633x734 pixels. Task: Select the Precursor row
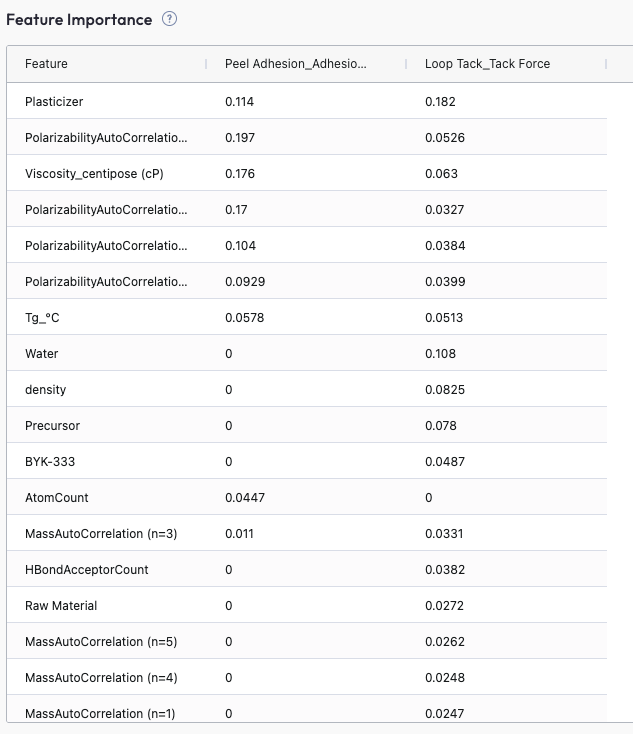(307, 426)
